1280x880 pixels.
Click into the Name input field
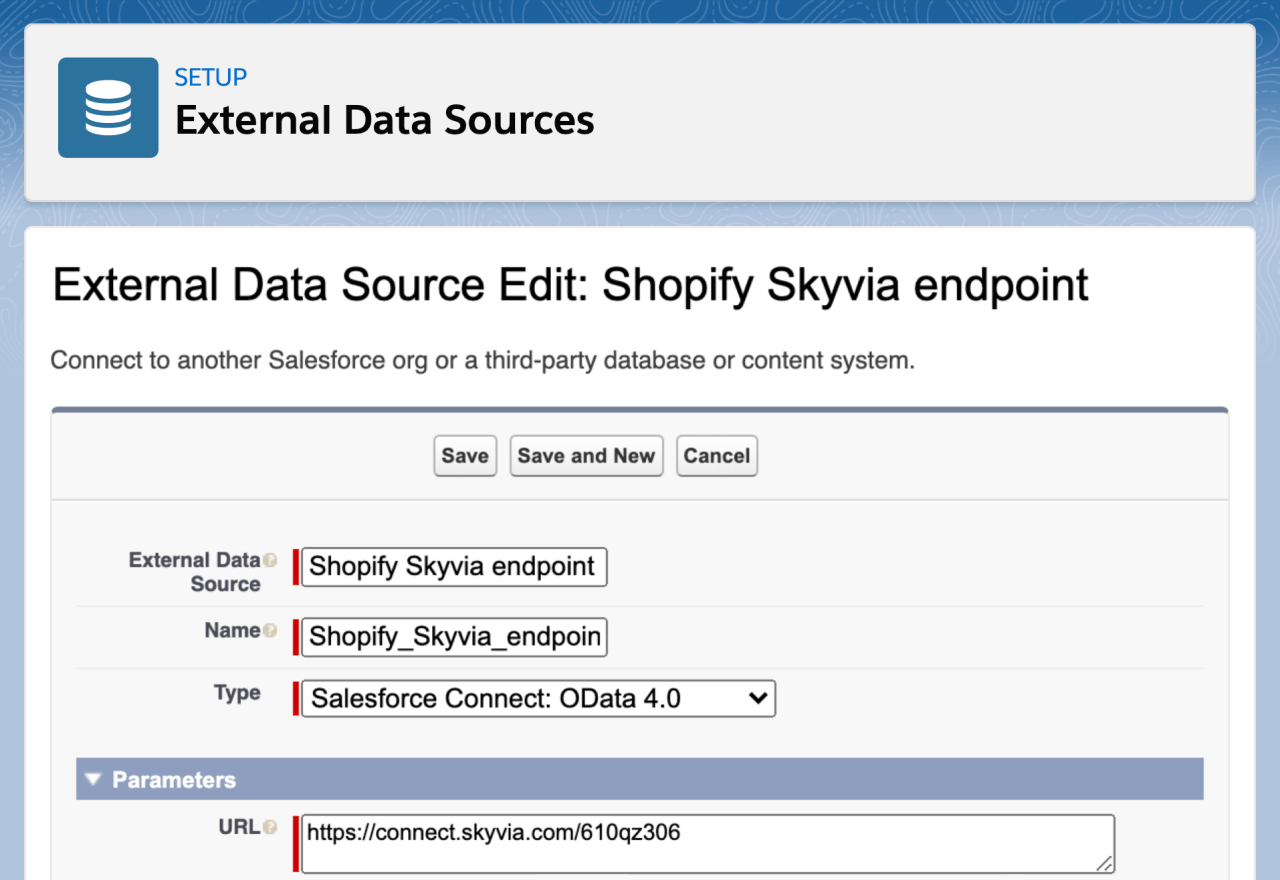coord(453,637)
